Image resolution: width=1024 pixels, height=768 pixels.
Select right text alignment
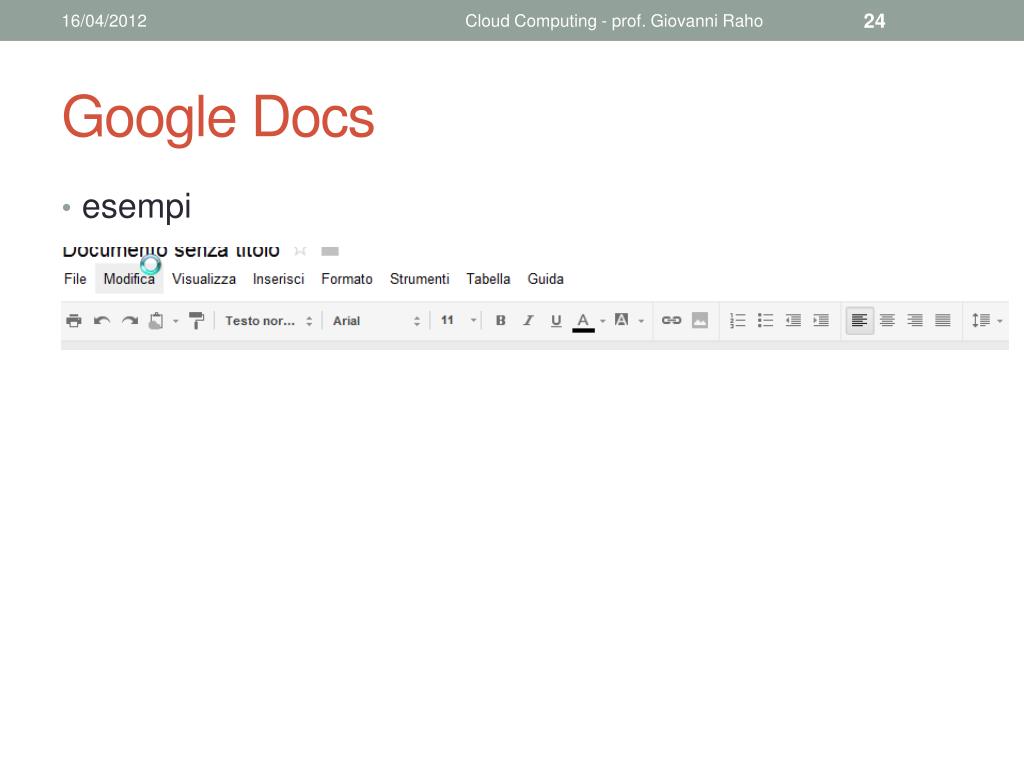coord(915,321)
